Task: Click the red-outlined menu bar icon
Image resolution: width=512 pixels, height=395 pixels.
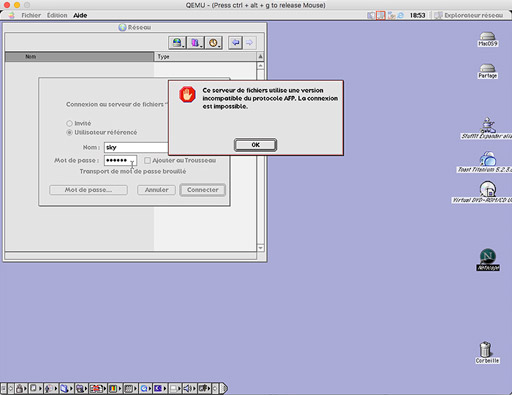Action: pyautogui.click(x=380, y=15)
